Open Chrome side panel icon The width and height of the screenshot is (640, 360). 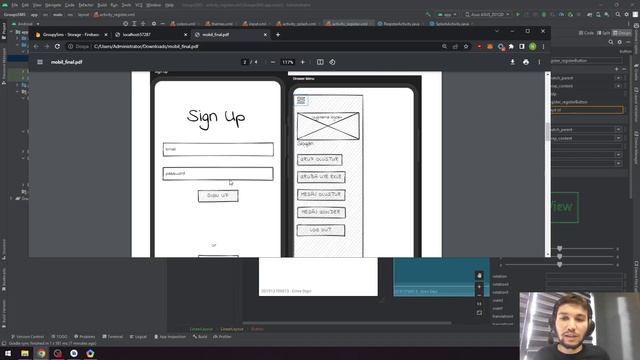(x=522, y=47)
